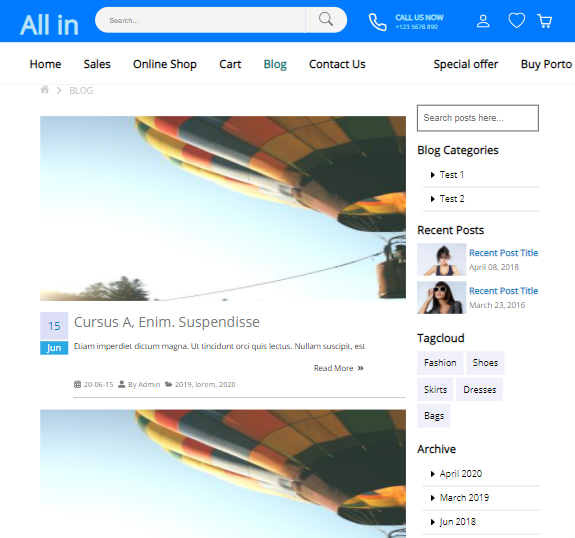Open the Recent Post Title dated April 08, 2018
This screenshot has height=538, width=575.
click(x=503, y=253)
